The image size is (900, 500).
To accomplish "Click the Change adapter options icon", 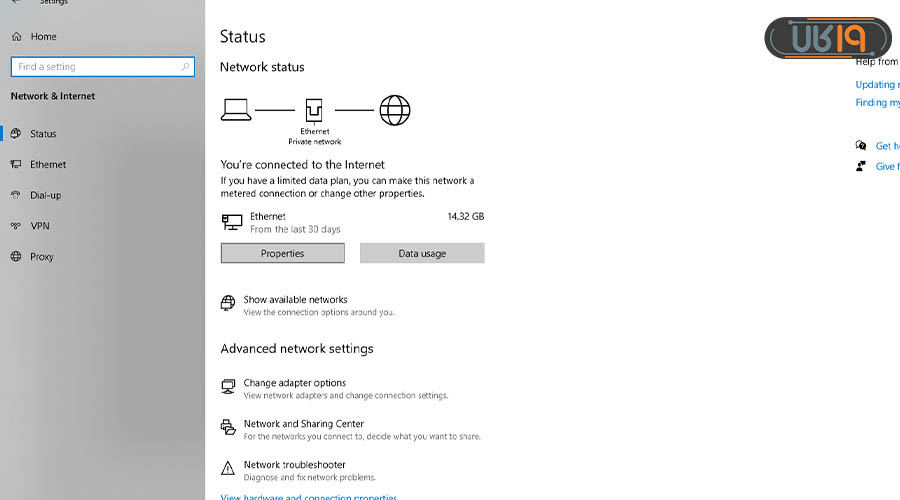I will (227, 386).
